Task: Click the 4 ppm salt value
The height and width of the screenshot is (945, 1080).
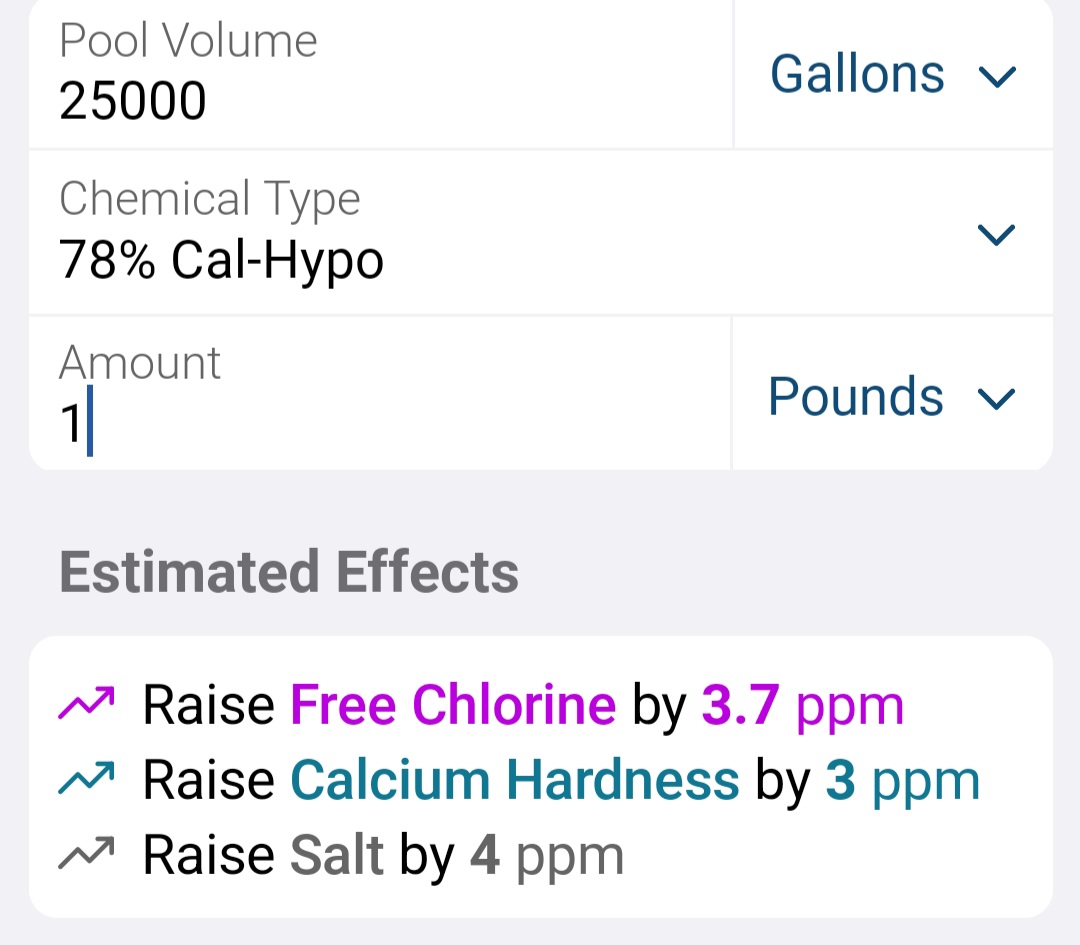Action: click(547, 856)
